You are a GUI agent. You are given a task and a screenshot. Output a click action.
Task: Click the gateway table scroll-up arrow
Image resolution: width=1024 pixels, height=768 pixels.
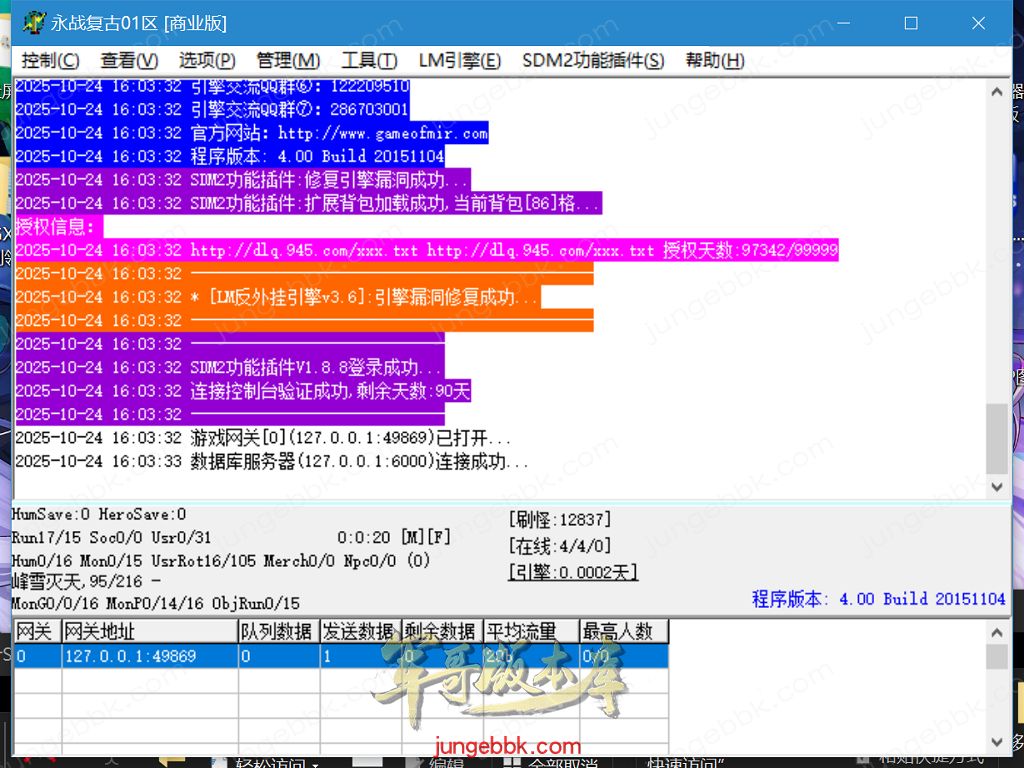coord(997,633)
